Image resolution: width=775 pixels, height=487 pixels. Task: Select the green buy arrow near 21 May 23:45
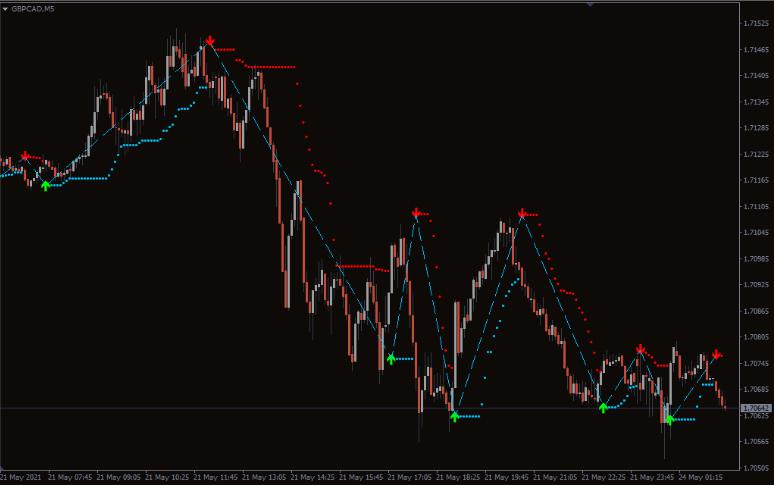click(x=670, y=420)
